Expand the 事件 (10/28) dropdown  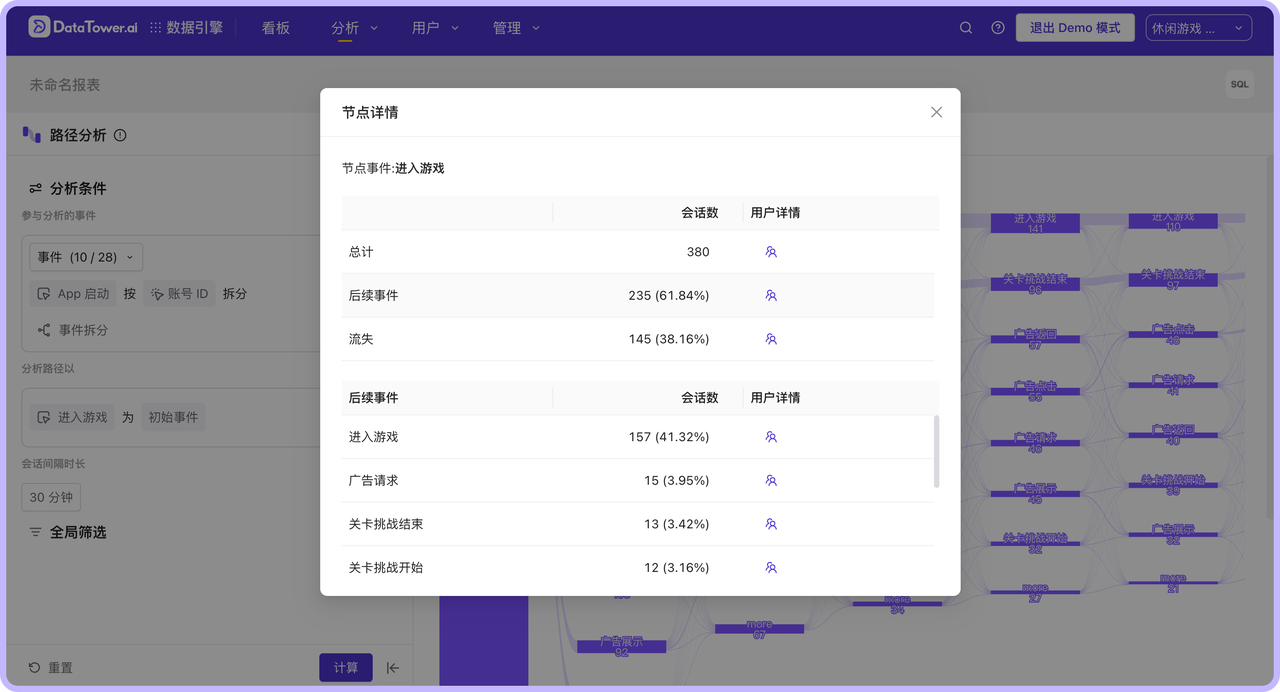coord(85,256)
